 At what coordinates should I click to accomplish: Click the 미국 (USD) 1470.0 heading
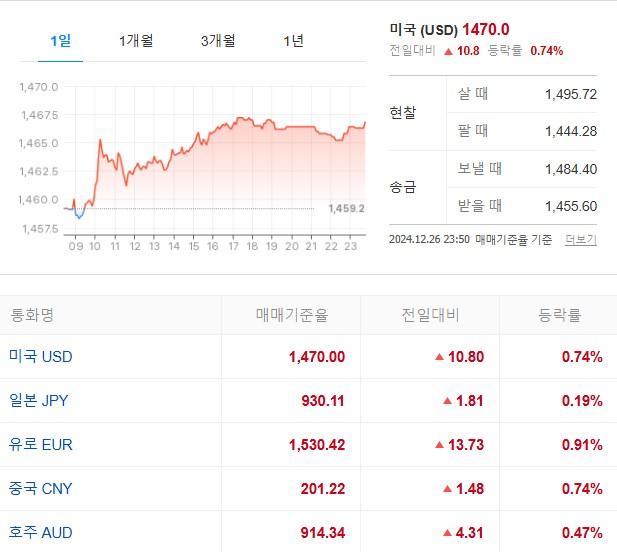coord(449,30)
